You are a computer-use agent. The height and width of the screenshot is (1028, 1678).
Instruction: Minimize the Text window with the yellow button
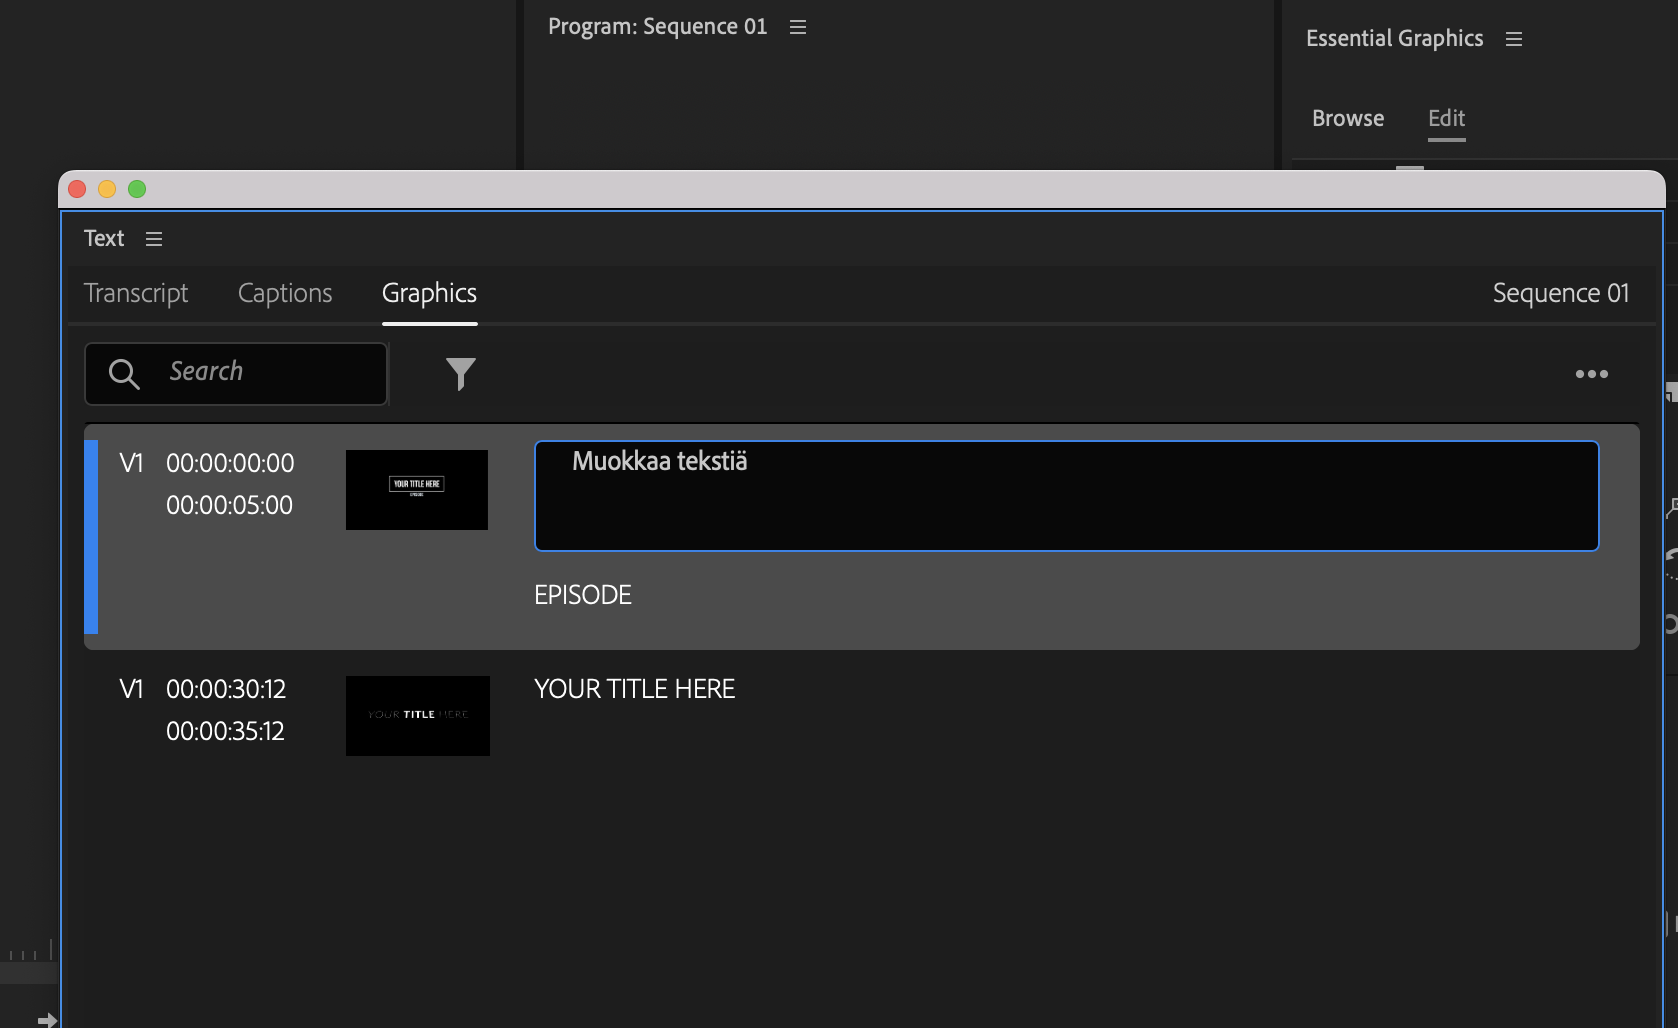coord(107,189)
